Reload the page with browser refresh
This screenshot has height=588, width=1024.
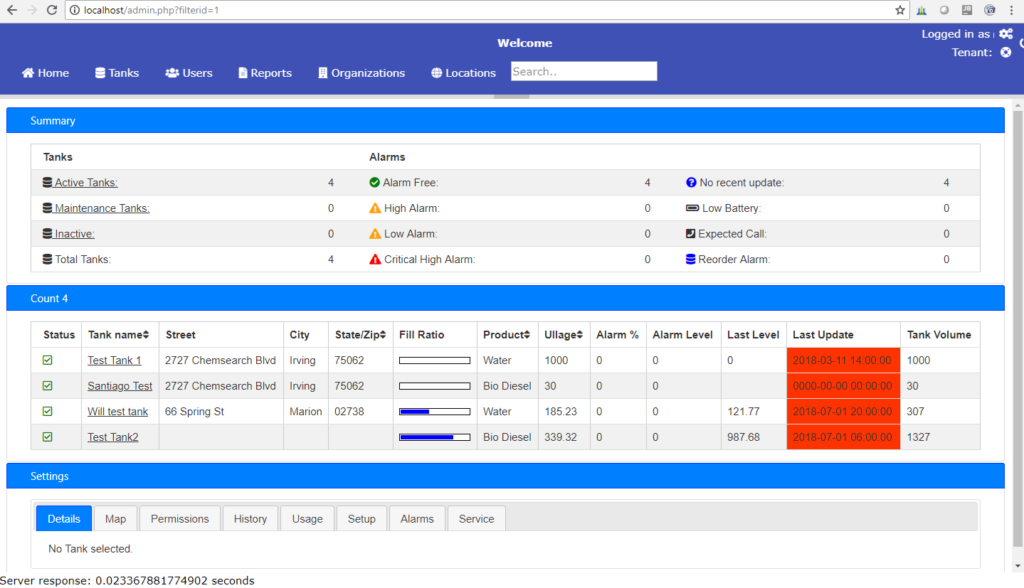[52, 10]
